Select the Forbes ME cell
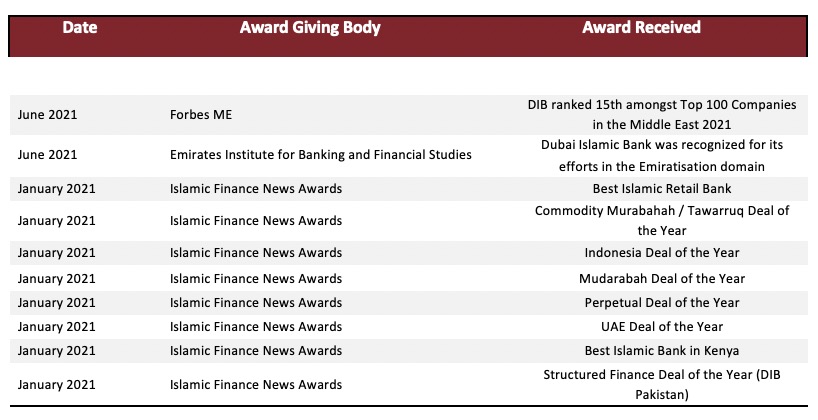Image resolution: width=818 pixels, height=420 pixels. click(x=201, y=115)
